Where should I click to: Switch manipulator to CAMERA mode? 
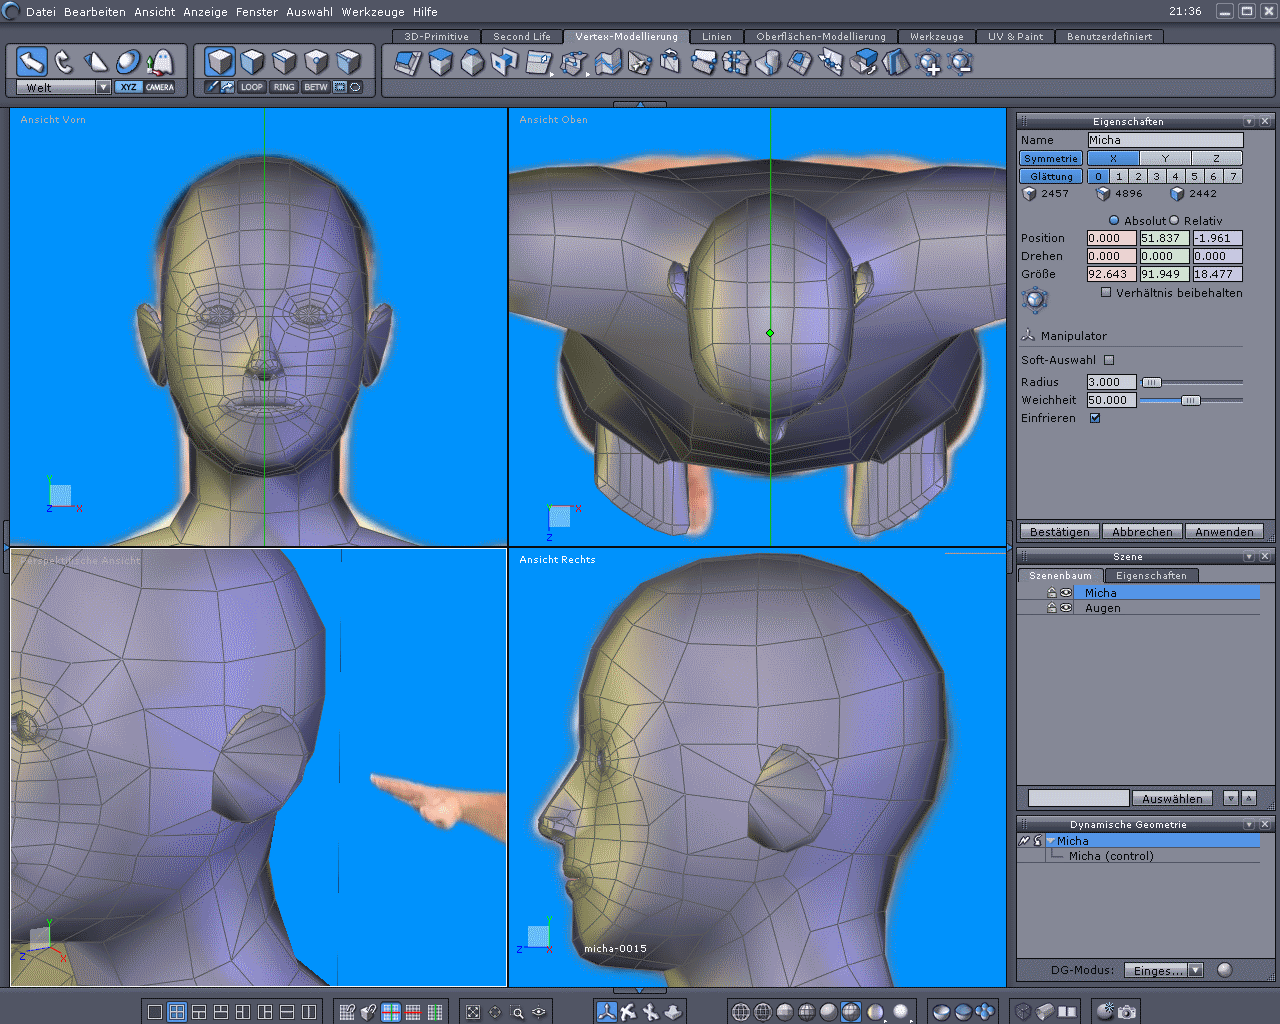(160, 87)
